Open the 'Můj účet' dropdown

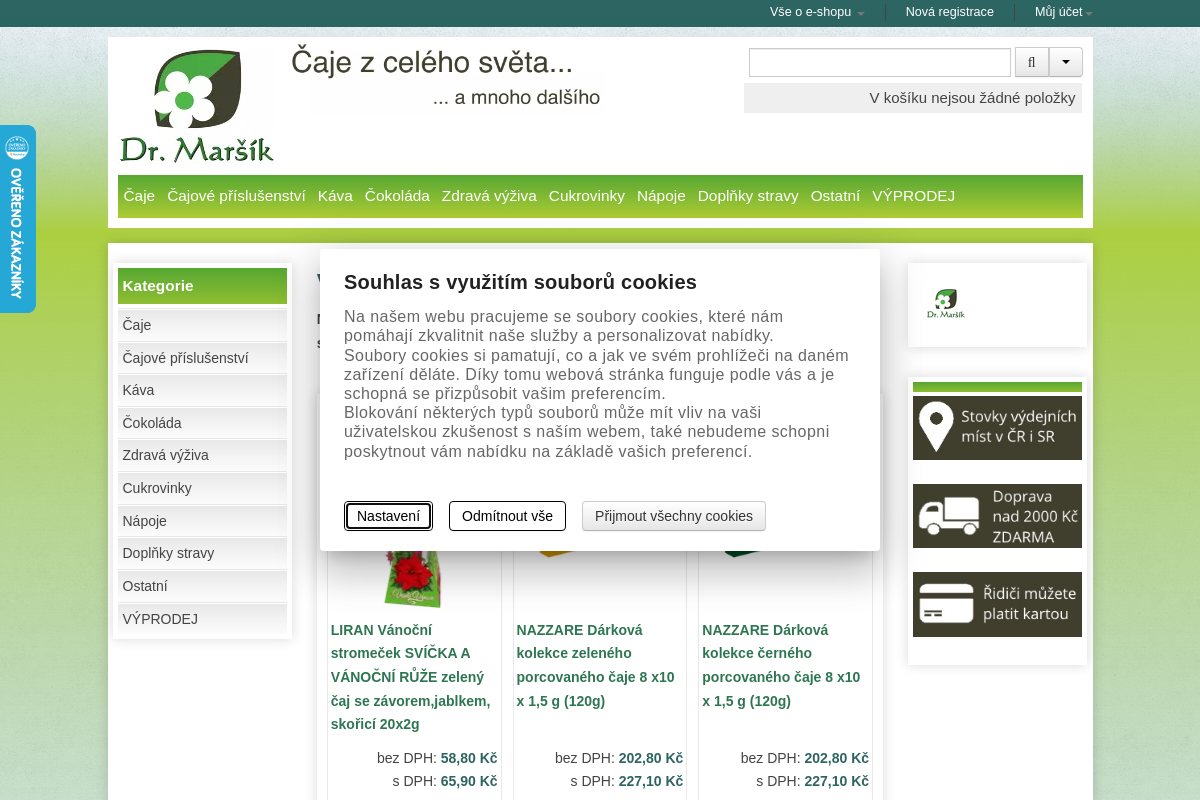pyautogui.click(x=1063, y=12)
